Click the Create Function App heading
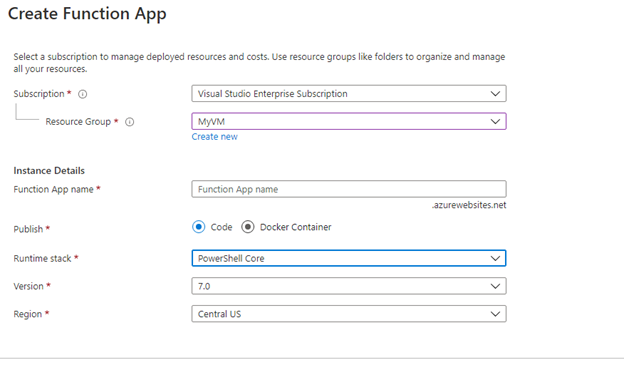This screenshot has width=624, height=365. [x=87, y=14]
